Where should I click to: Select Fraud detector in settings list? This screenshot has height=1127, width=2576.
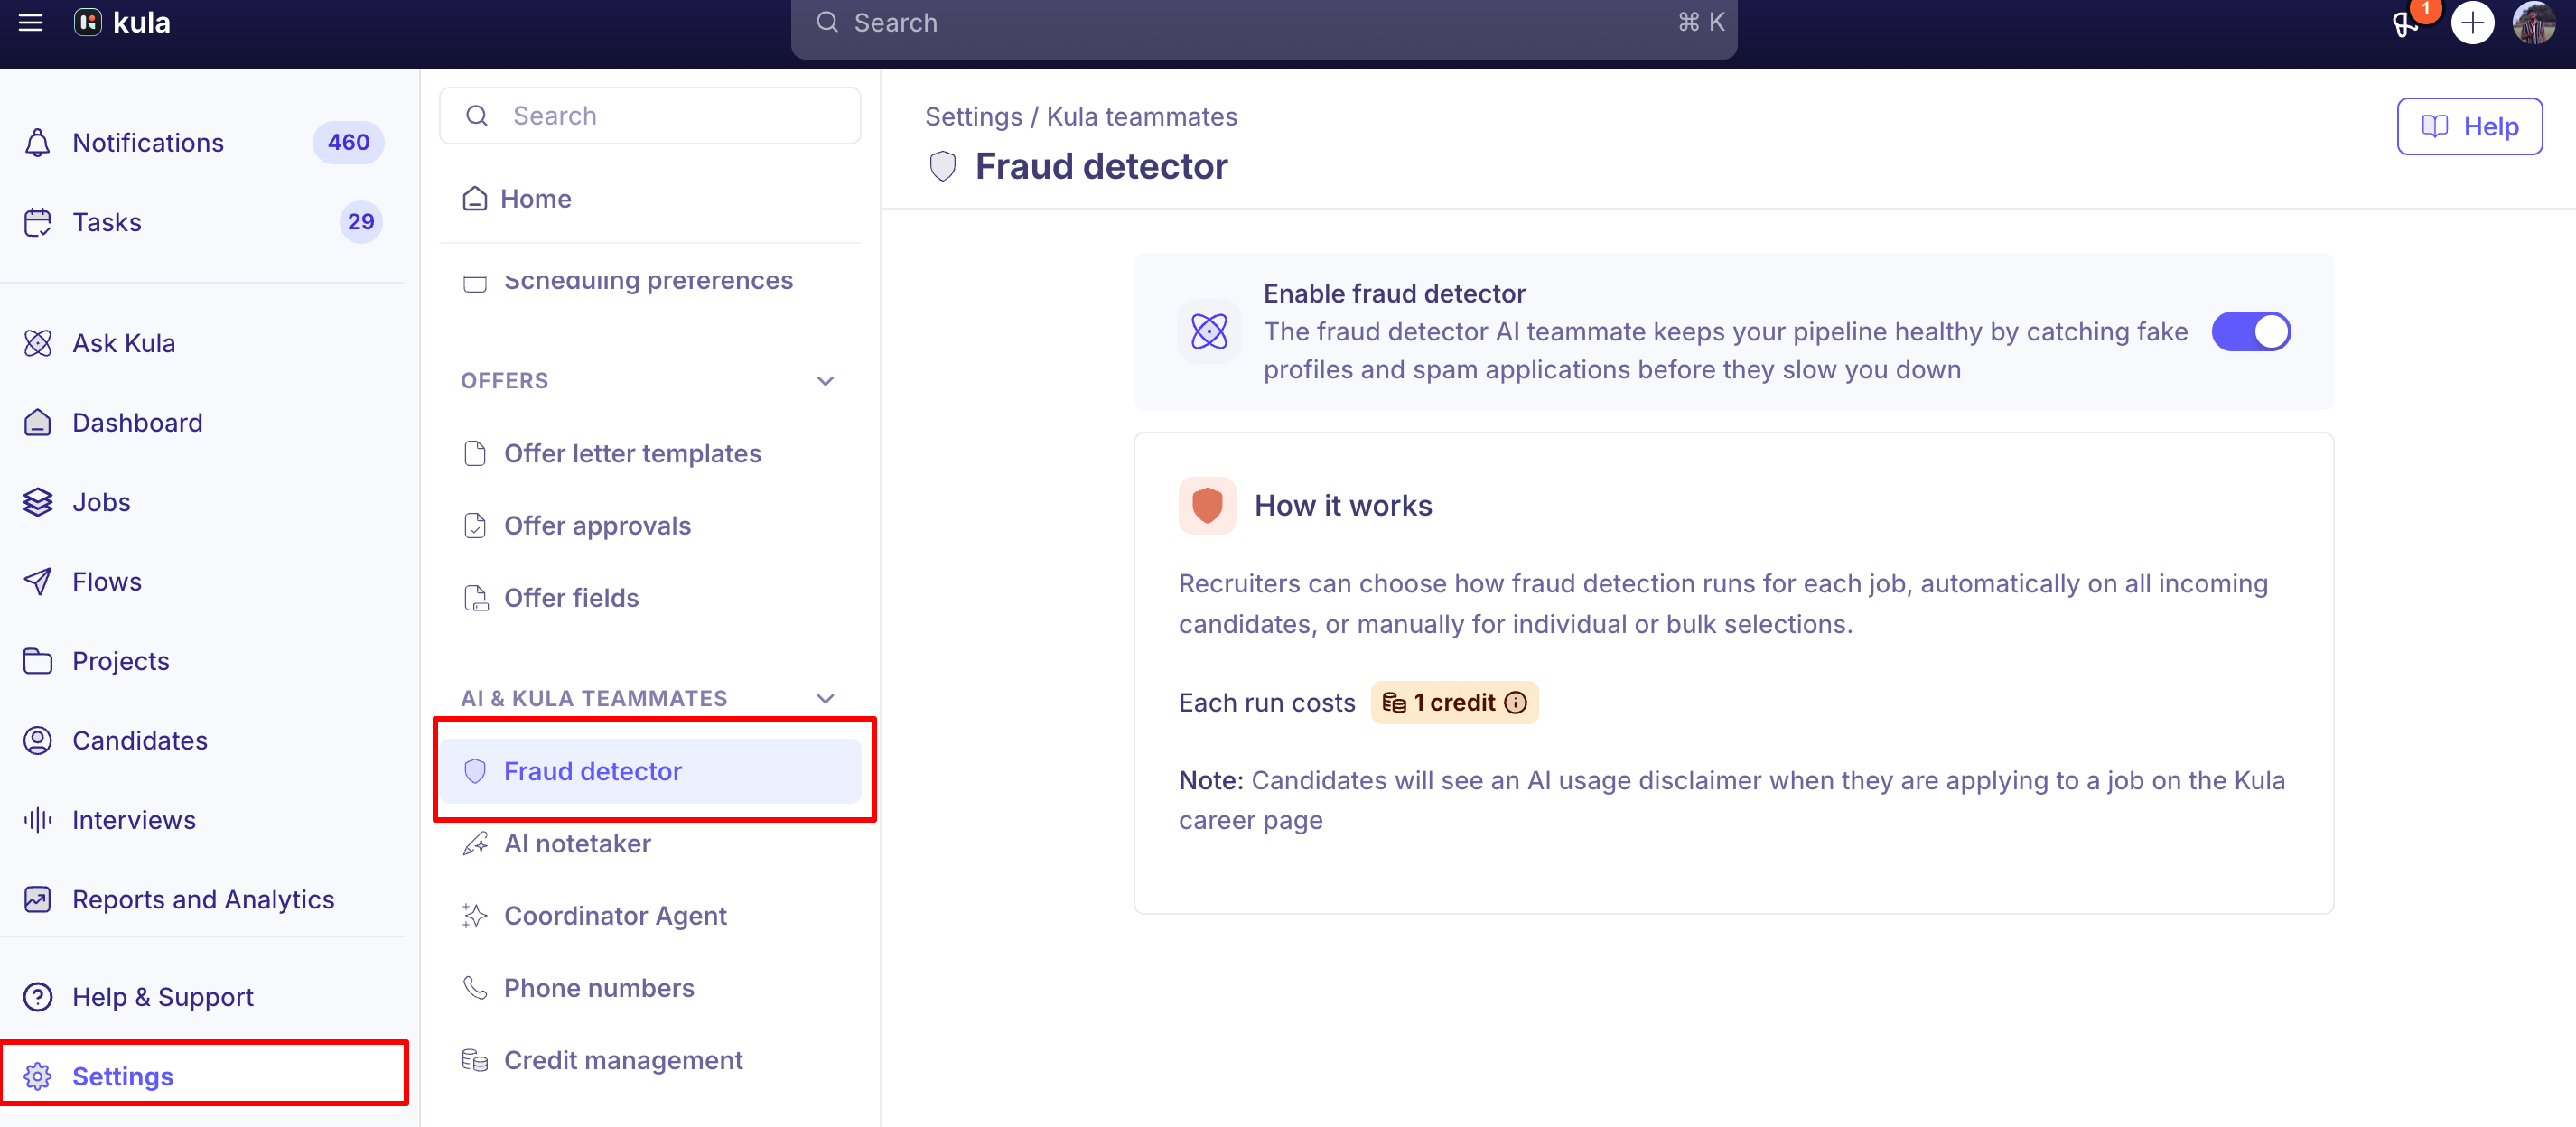point(650,771)
